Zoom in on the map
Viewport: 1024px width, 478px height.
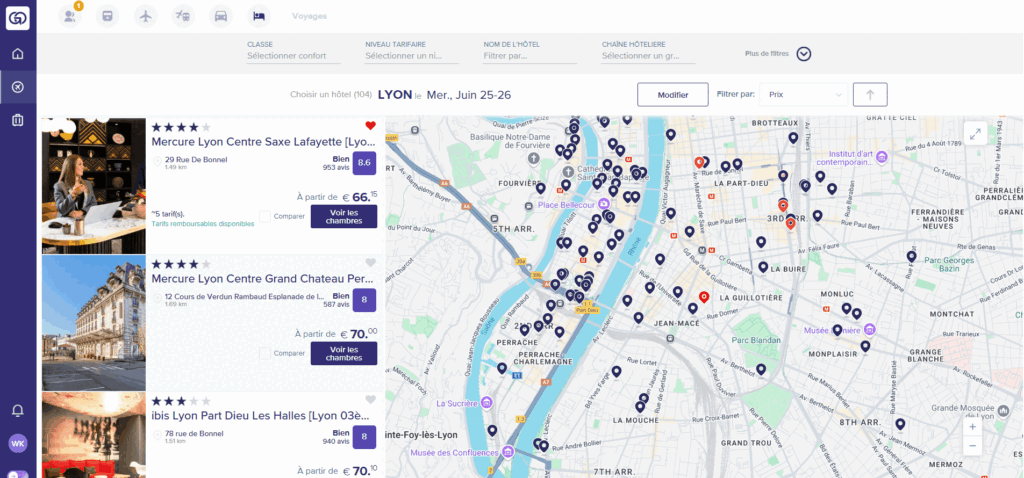point(972,425)
